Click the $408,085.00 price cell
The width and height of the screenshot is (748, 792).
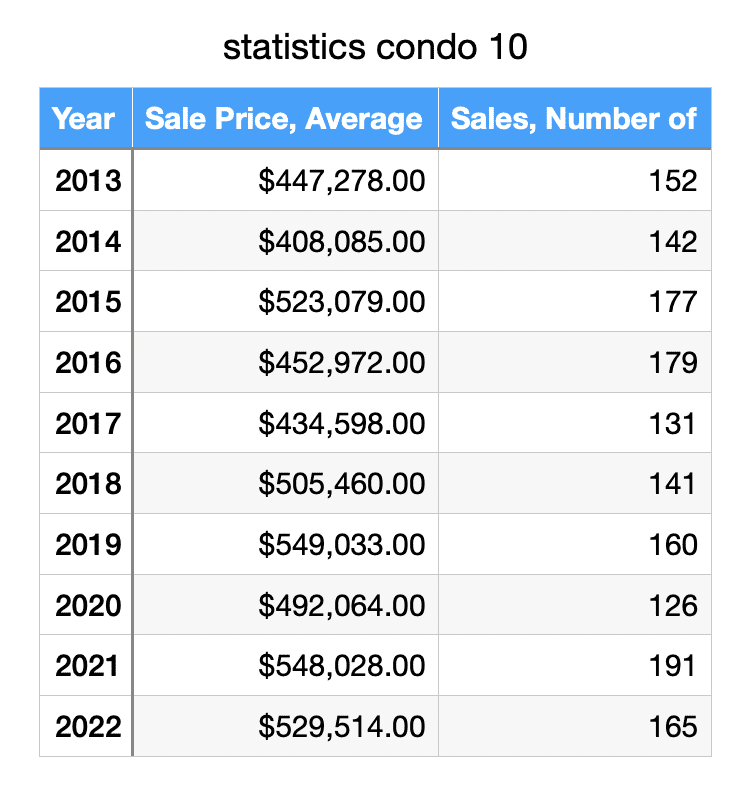(x=341, y=241)
